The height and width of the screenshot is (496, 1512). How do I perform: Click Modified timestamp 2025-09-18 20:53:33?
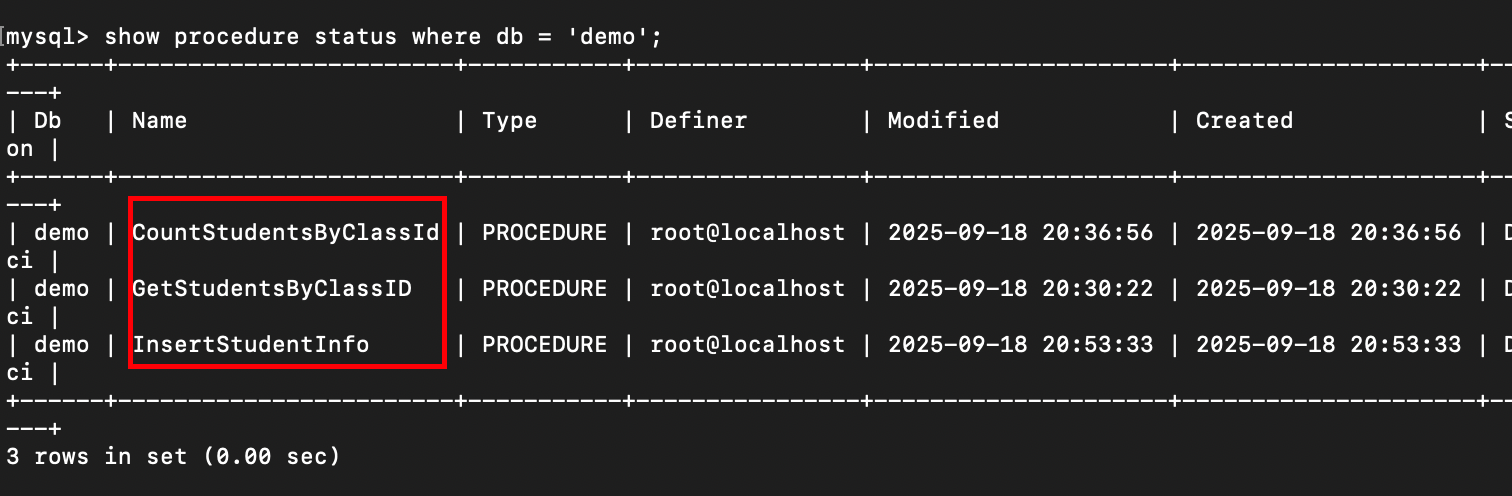(x=1020, y=345)
